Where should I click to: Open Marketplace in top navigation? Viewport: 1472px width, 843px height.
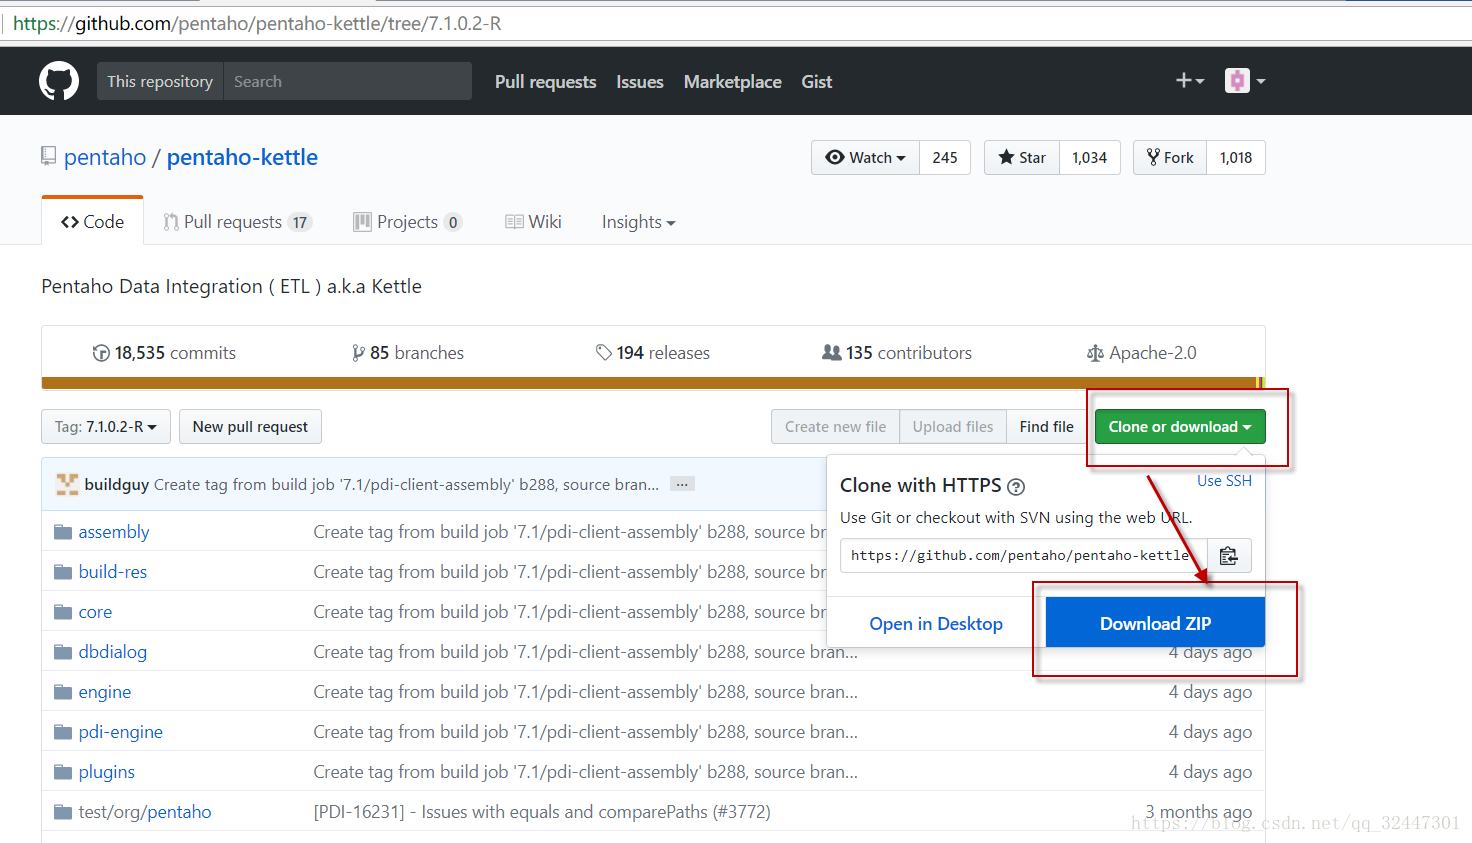tap(733, 82)
